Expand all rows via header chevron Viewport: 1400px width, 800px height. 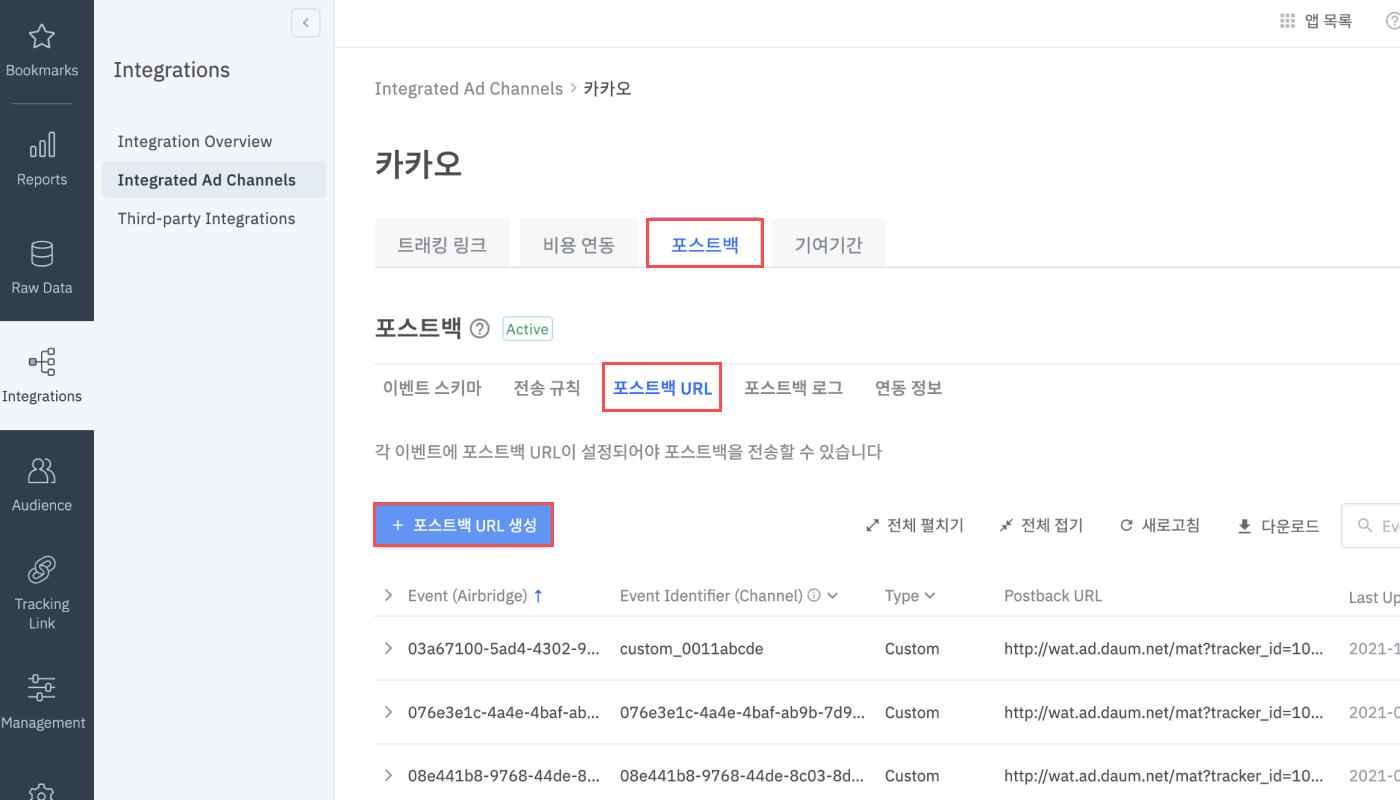click(x=388, y=595)
